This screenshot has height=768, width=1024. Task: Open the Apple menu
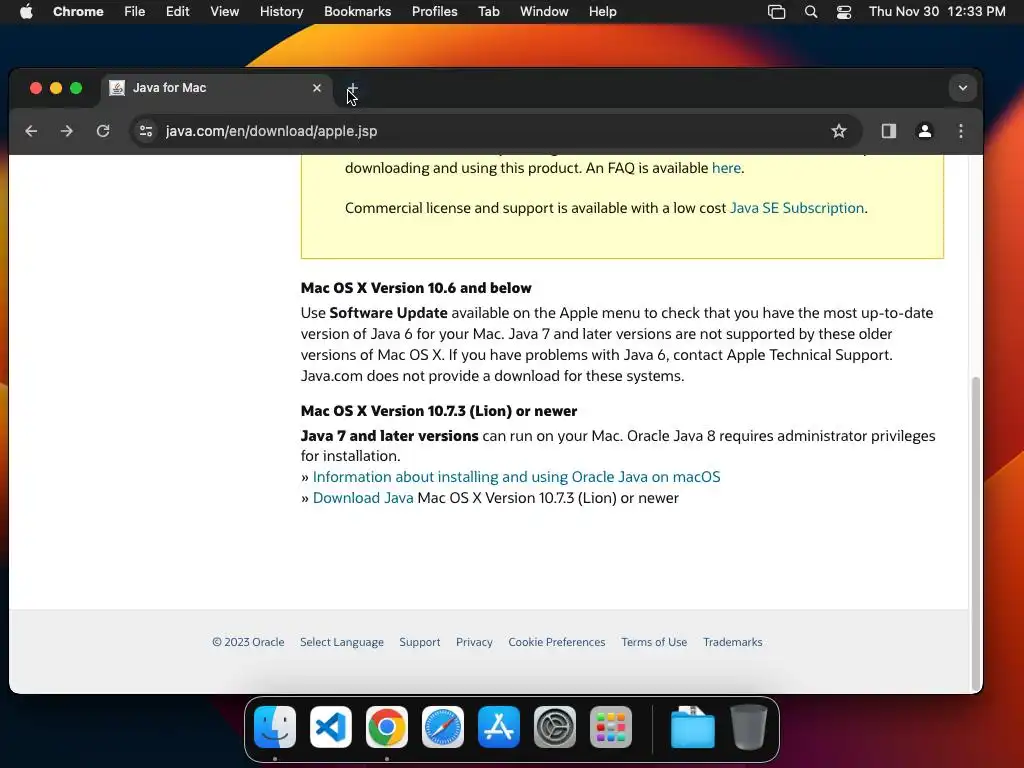coord(26,11)
